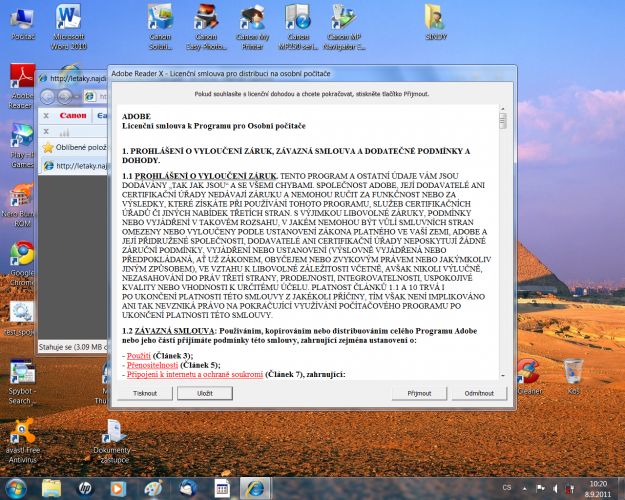The height and width of the screenshot is (500, 625).
Task: Click Canon logo in IE toolbar
Action: tap(73, 116)
